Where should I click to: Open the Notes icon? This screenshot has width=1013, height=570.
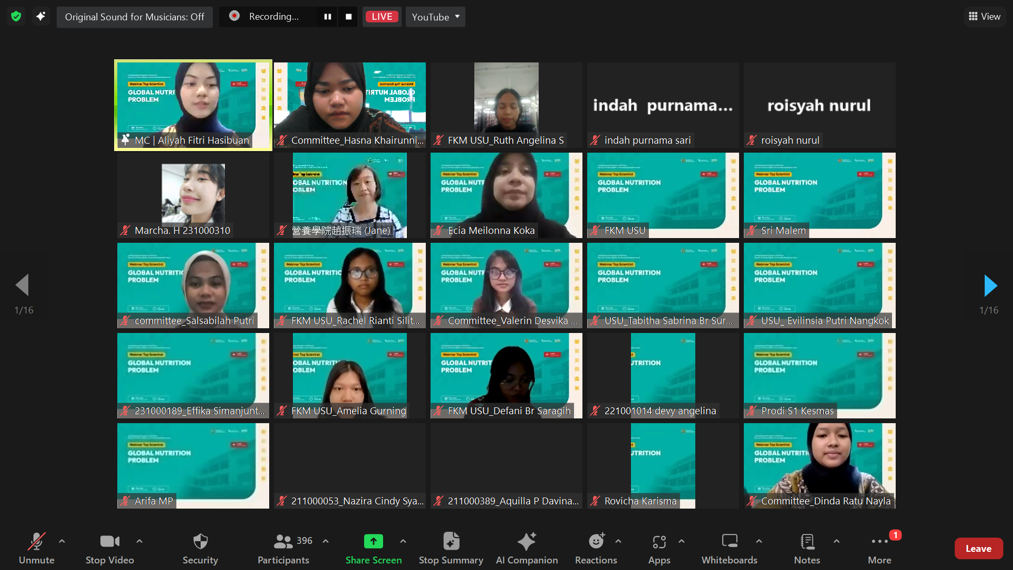click(x=807, y=548)
